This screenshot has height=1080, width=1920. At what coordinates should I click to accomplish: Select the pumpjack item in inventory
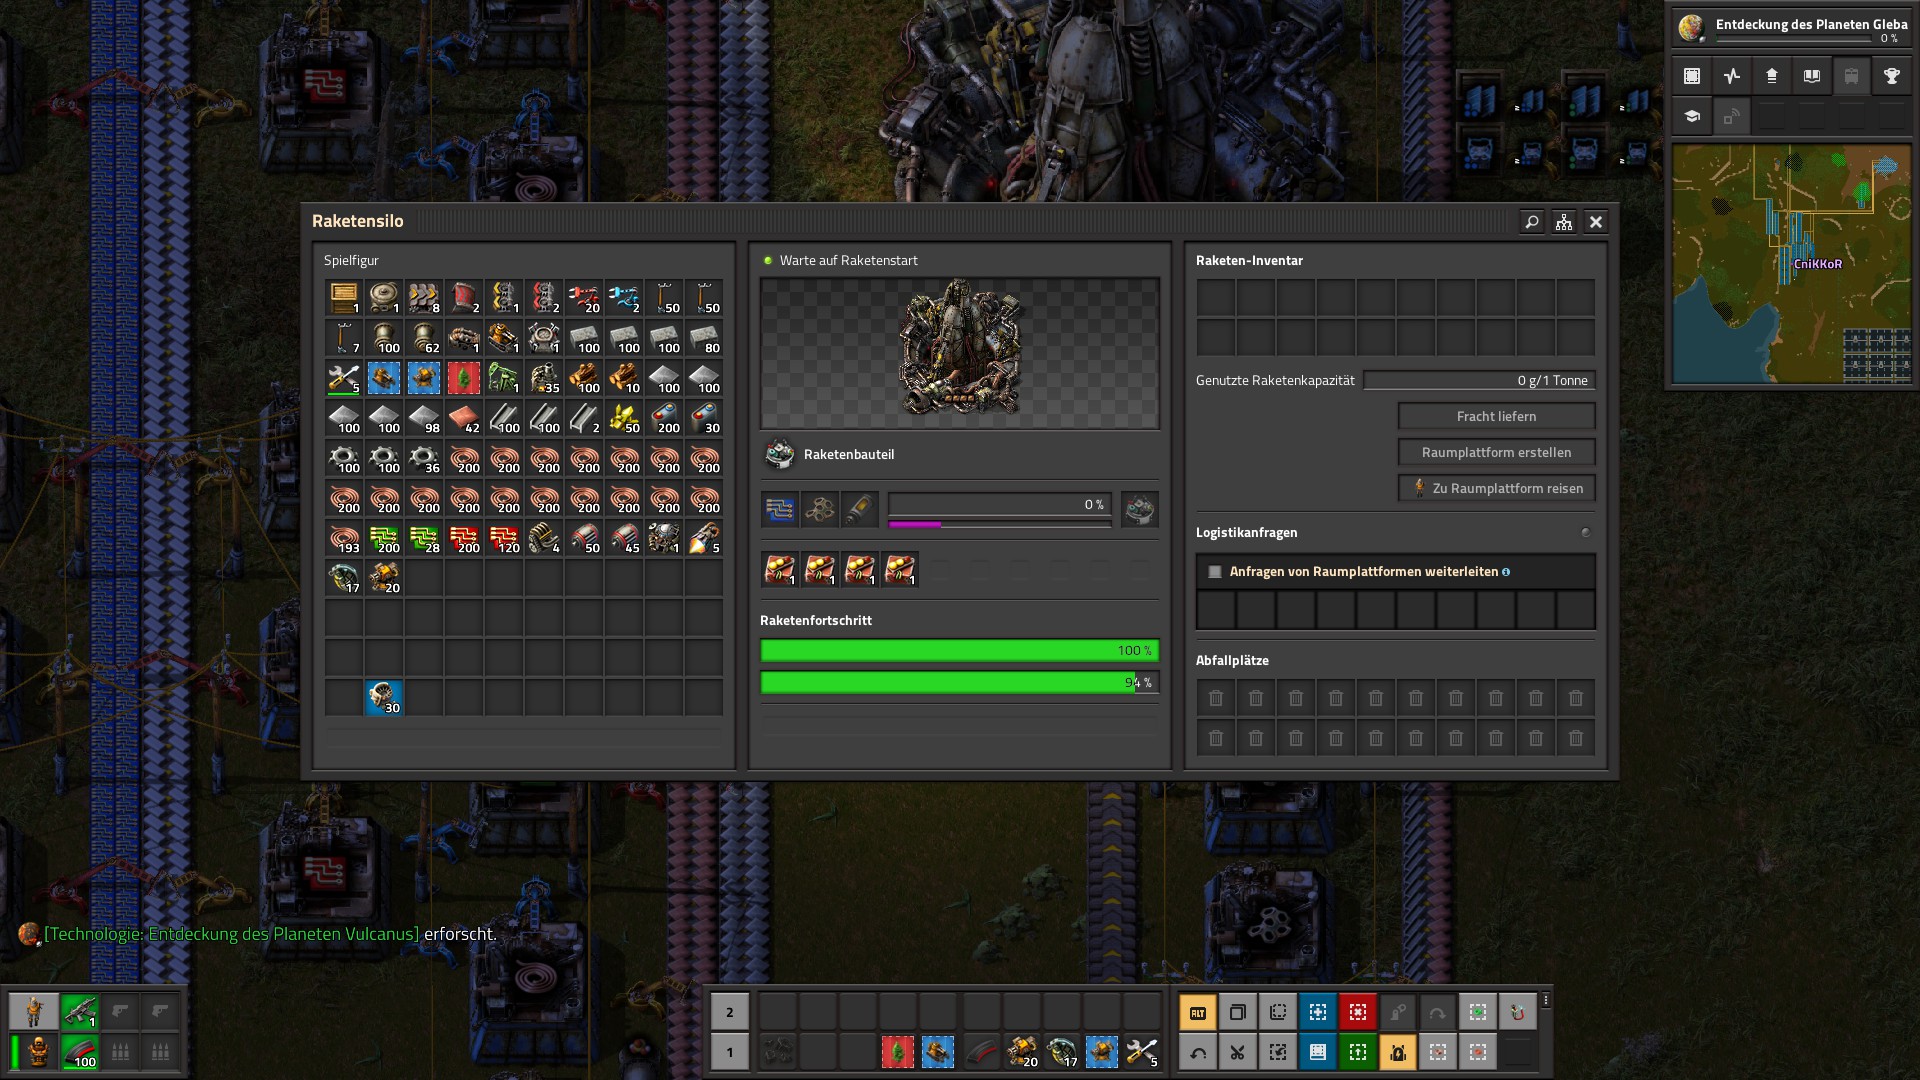[503, 377]
